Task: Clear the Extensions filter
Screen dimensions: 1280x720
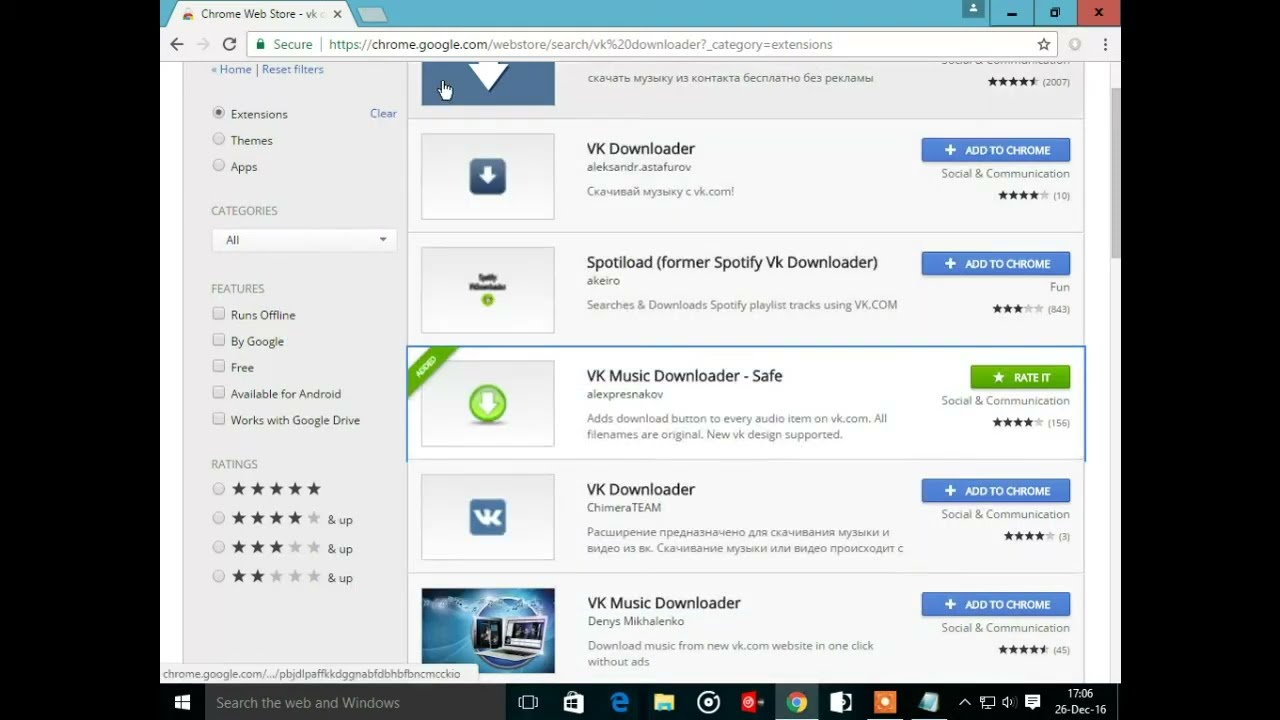Action: click(383, 113)
